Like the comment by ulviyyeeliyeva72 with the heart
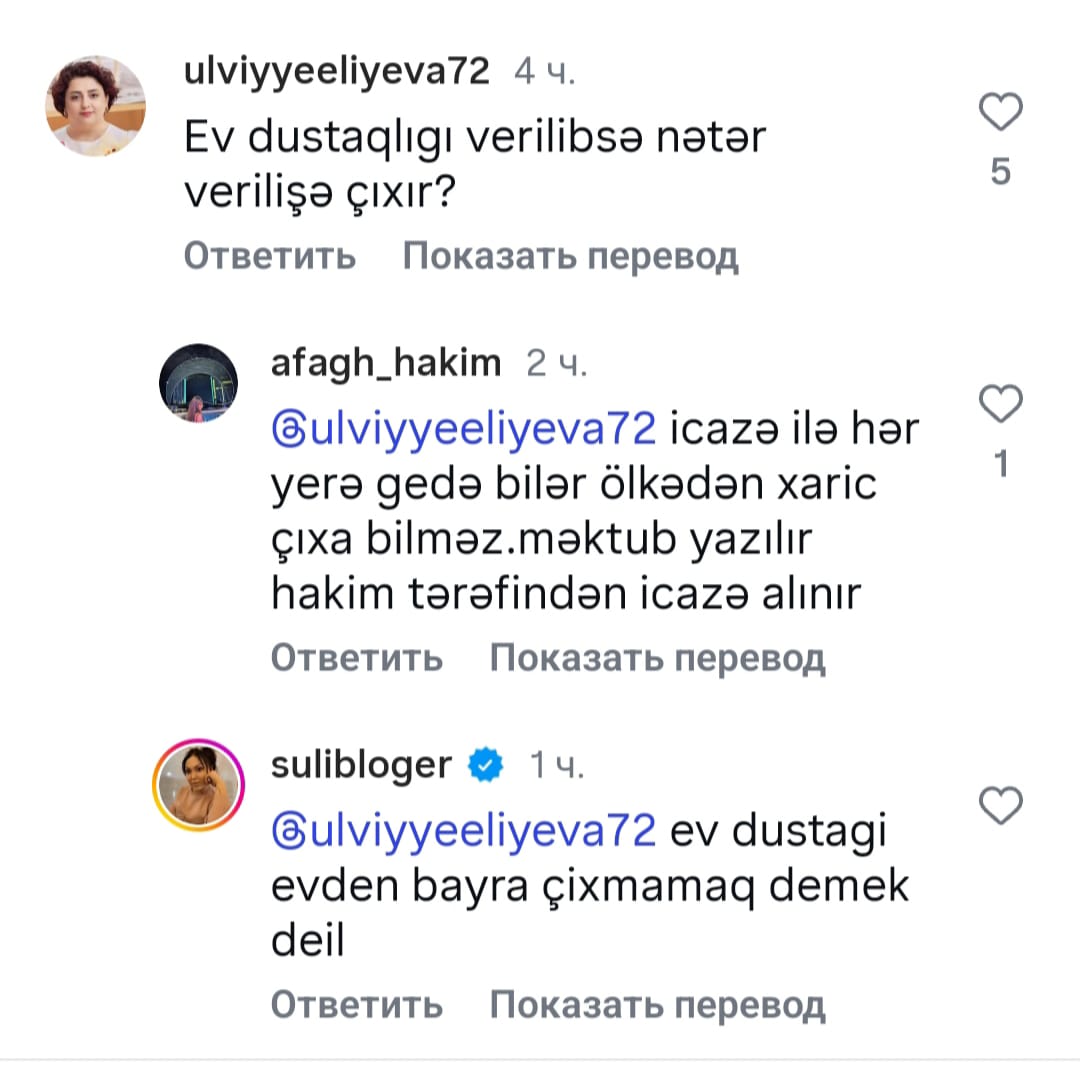Viewport: 1080px width, 1069px height. point(1000,113)
